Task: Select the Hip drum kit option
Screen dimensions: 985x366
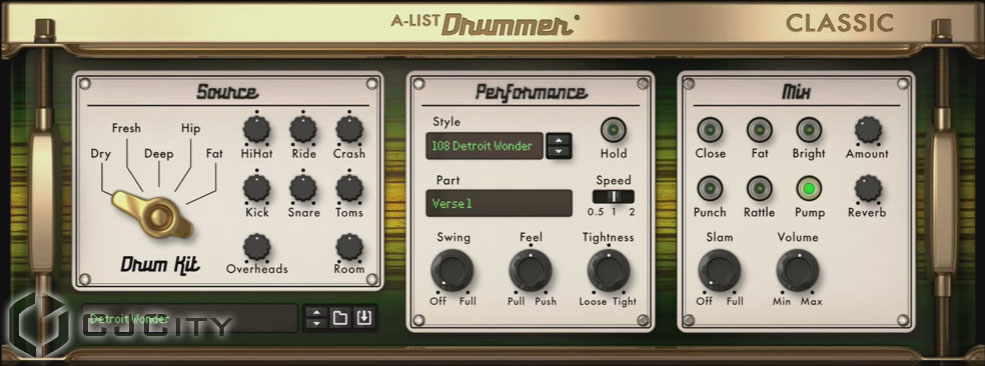Action: (x=190, y=129)
